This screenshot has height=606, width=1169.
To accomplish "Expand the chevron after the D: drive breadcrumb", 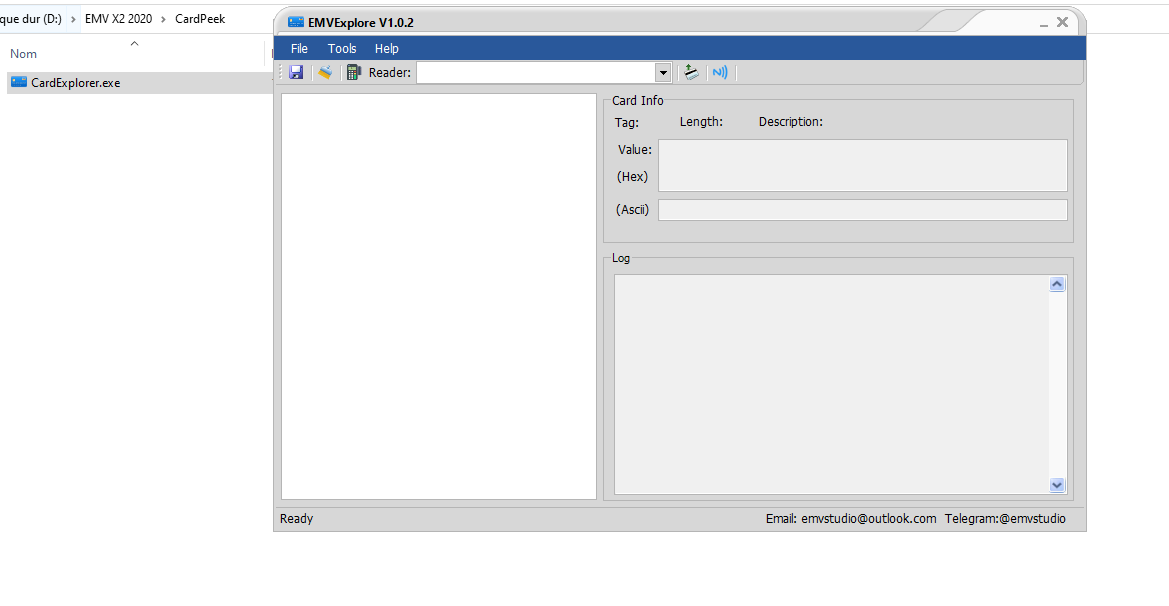I will pyautogui.click(x=73, y=19).
